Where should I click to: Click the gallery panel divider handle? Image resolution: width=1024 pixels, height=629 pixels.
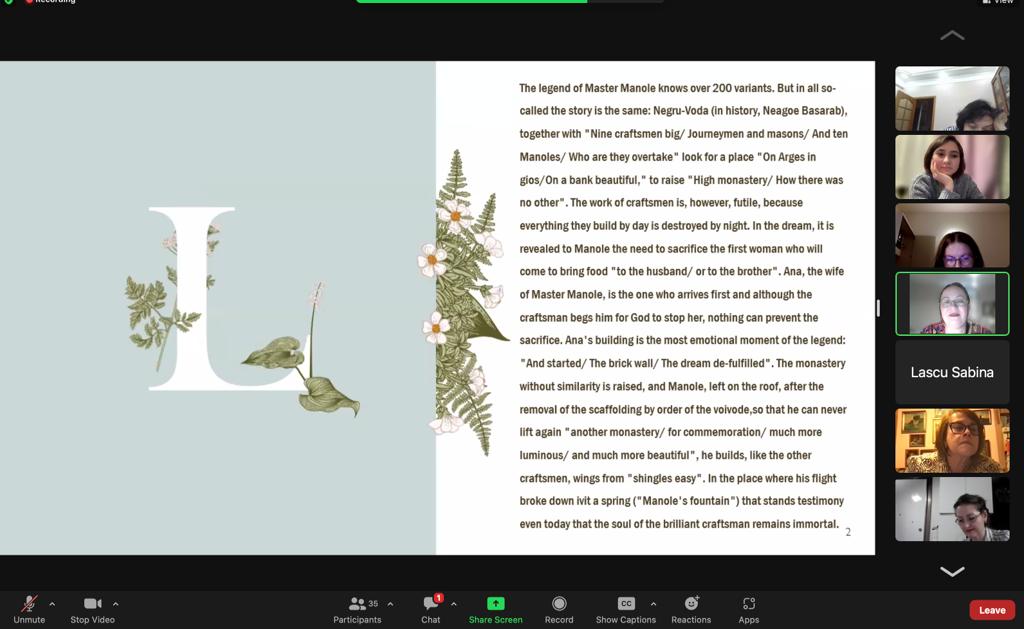coord(878,308)
